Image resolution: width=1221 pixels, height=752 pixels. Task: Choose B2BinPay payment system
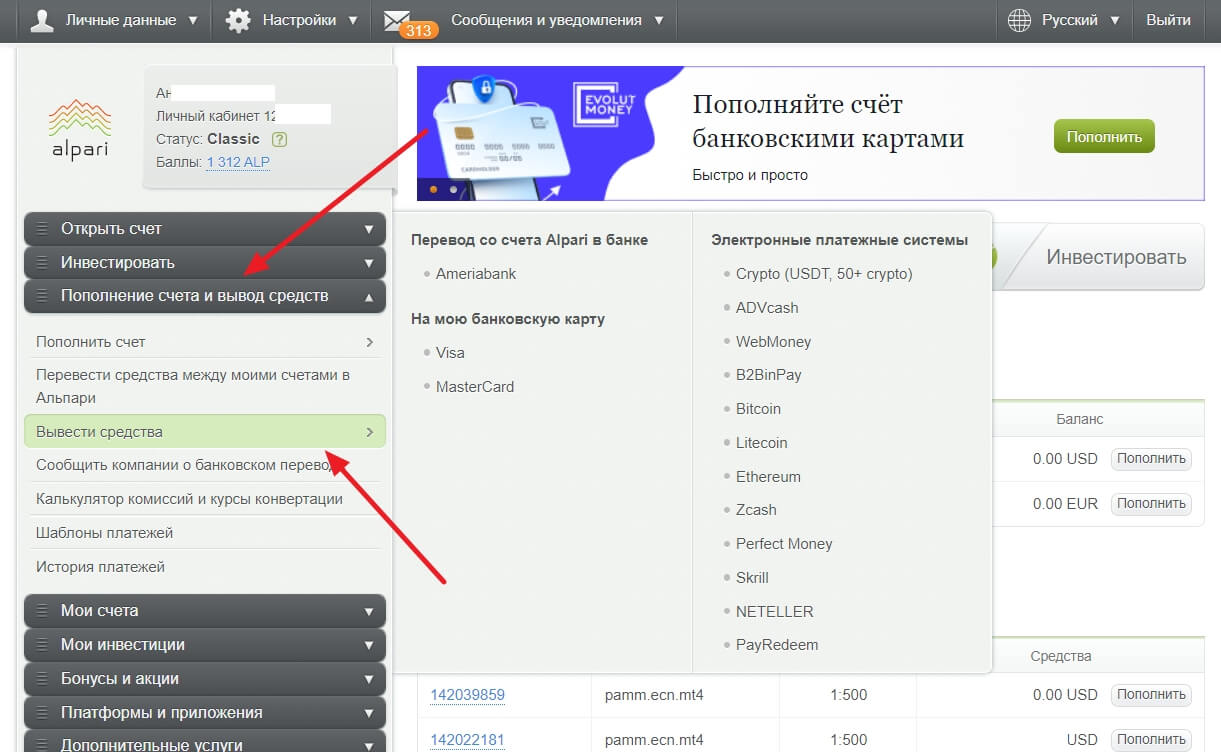pos(769,375)
